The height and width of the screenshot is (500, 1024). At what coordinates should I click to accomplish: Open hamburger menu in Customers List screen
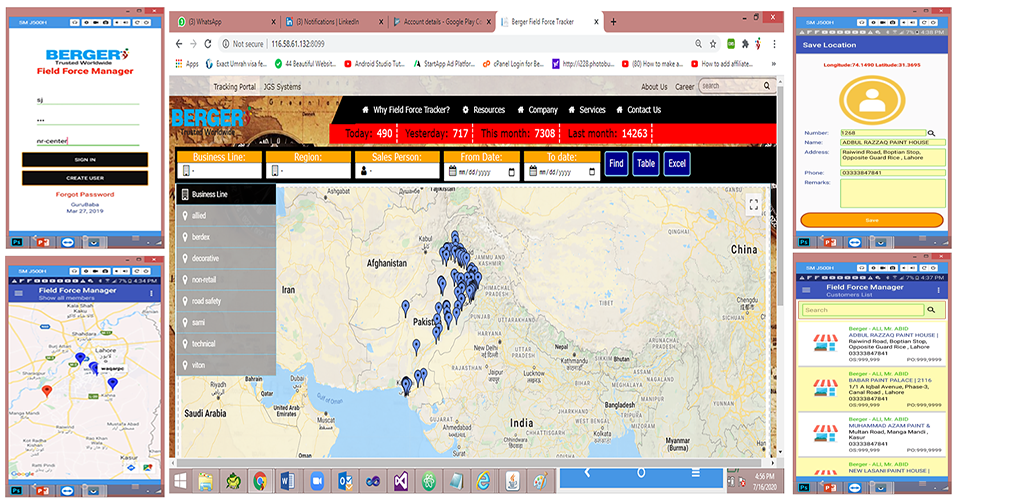point(807,290)
